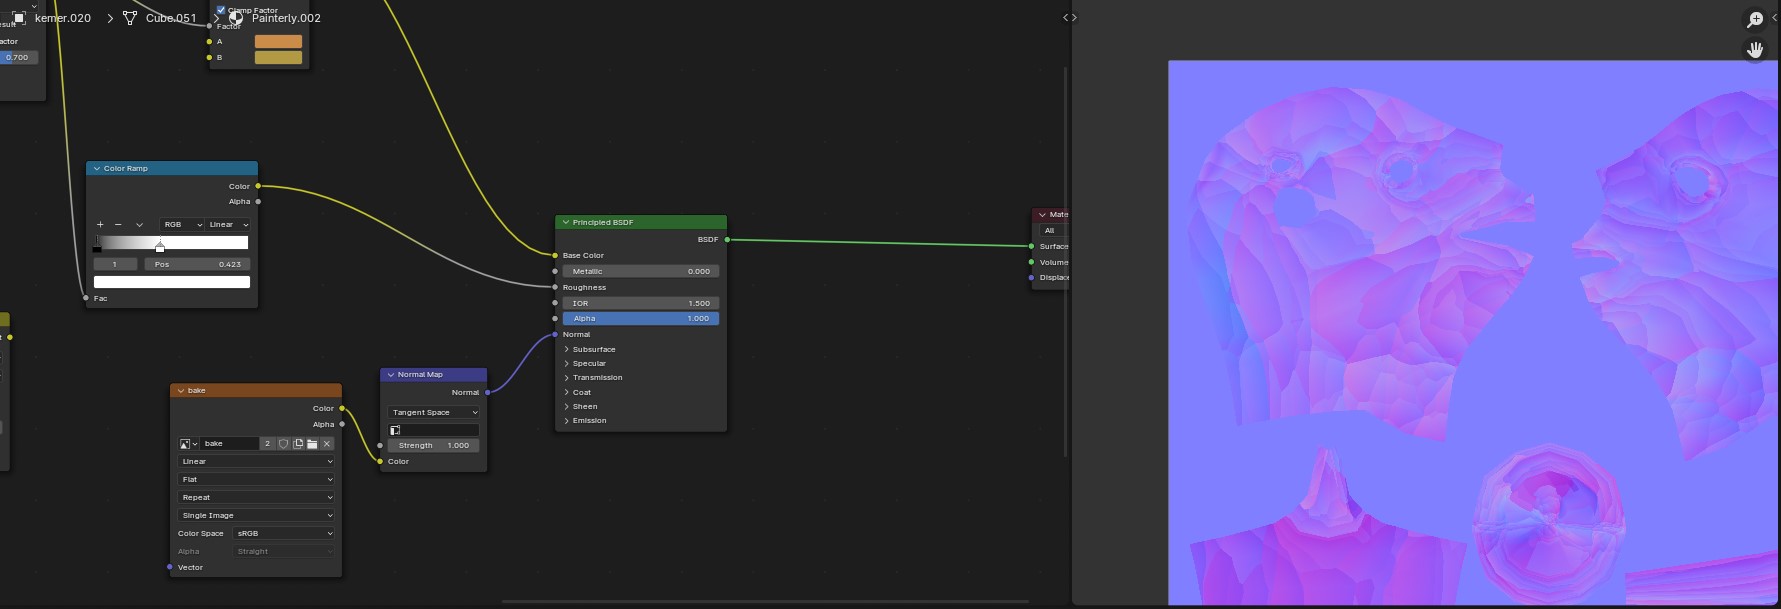Image resolution: width=1781 pixels, height=609 pixels.
Task: Click the Color Ramp Fac input socket
Action: tap(86, 298)
